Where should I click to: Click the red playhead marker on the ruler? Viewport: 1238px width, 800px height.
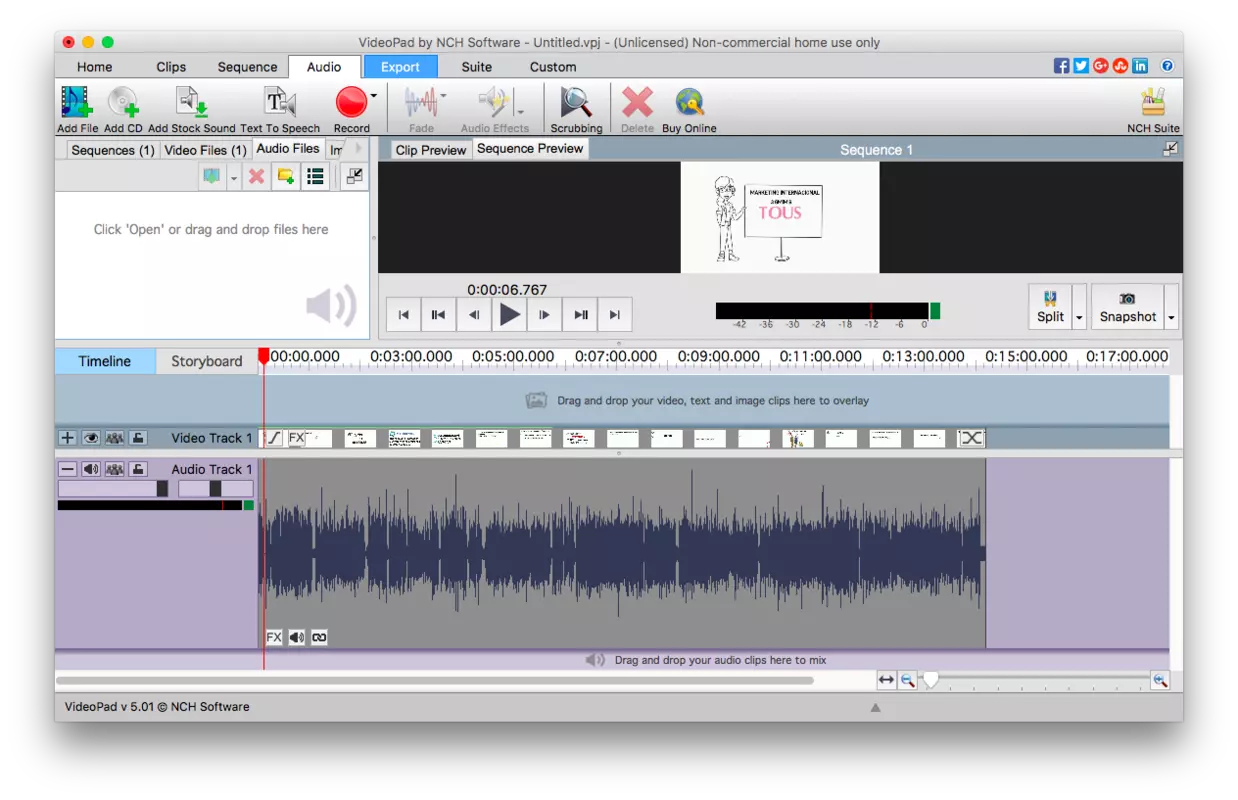[264, 356]
